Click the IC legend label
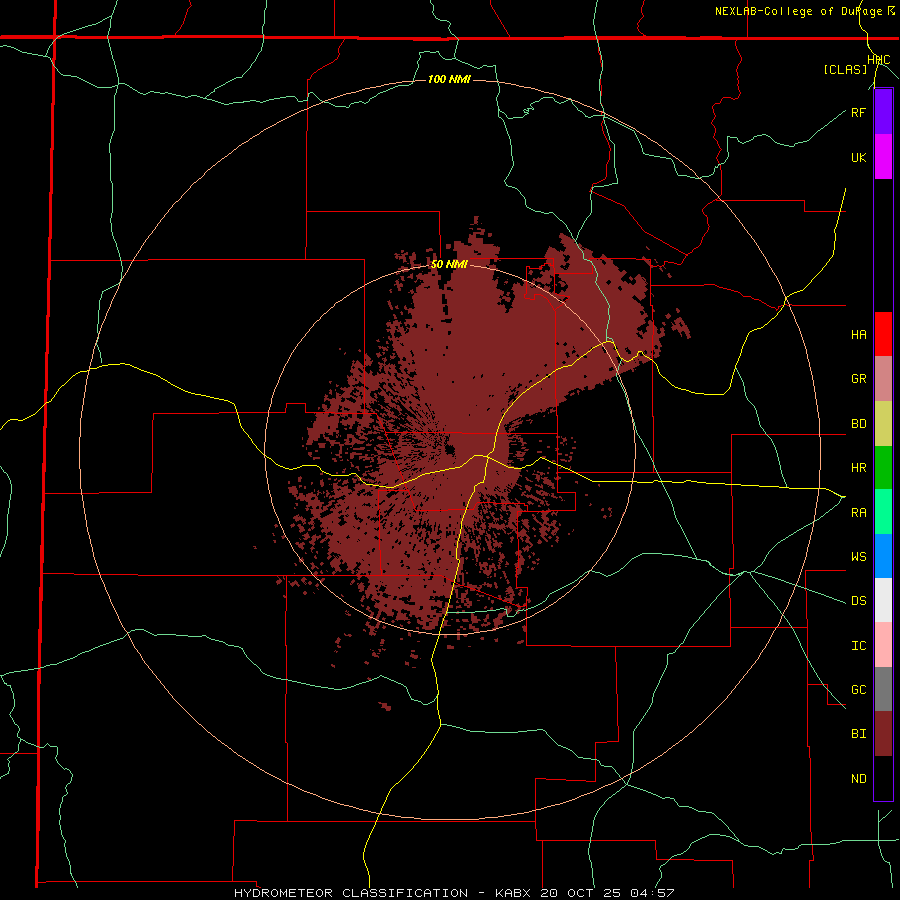 click(858, 646)
